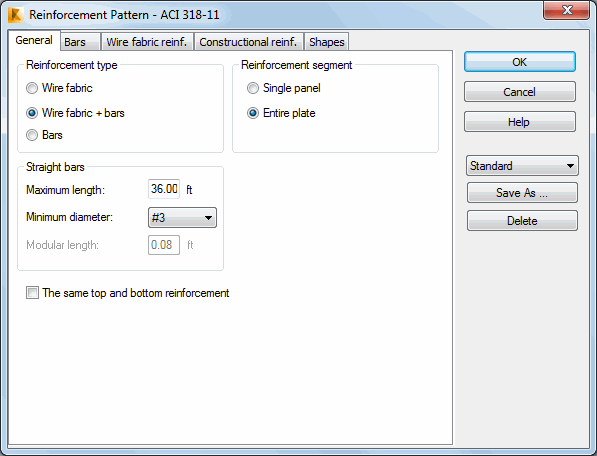
Task: Choose Wire fabric + bars reinforcement type
Action: [32, 113]
